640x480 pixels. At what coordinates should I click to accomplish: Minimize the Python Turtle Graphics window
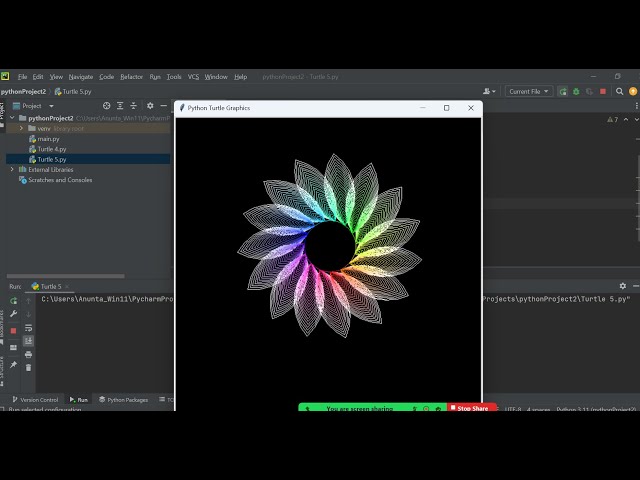422,108
